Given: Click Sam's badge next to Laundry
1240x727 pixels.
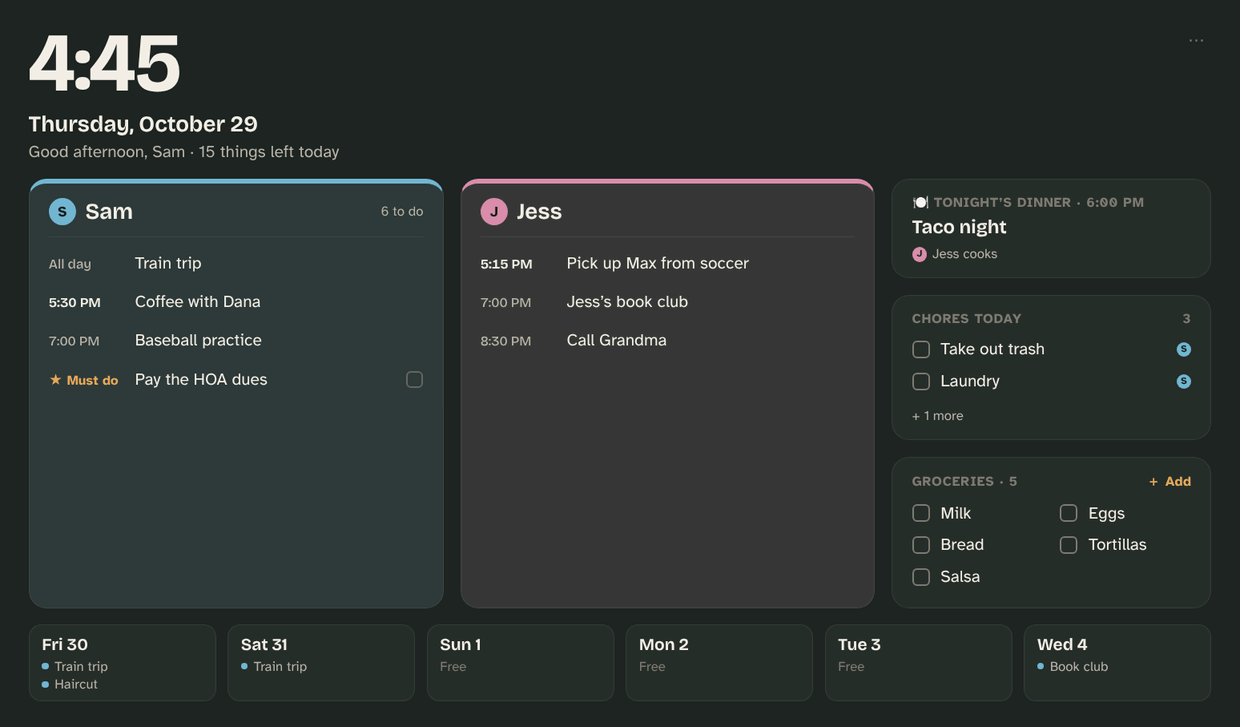Looking at the screenshot, I should pyautogui.click(x=1184, y=381).
